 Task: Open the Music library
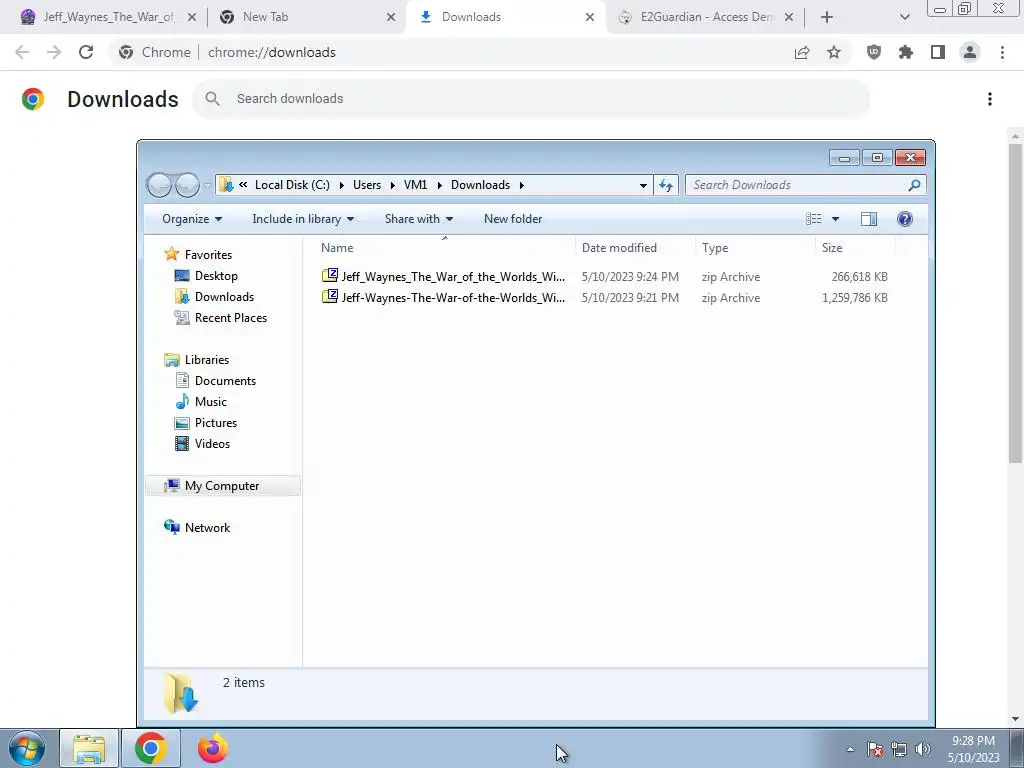click(x=210, y=402)
